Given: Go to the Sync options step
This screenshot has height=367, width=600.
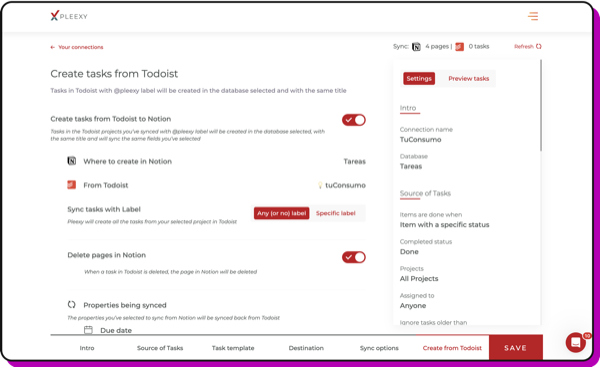Looking at the screenshot, I should coord(379,348).
